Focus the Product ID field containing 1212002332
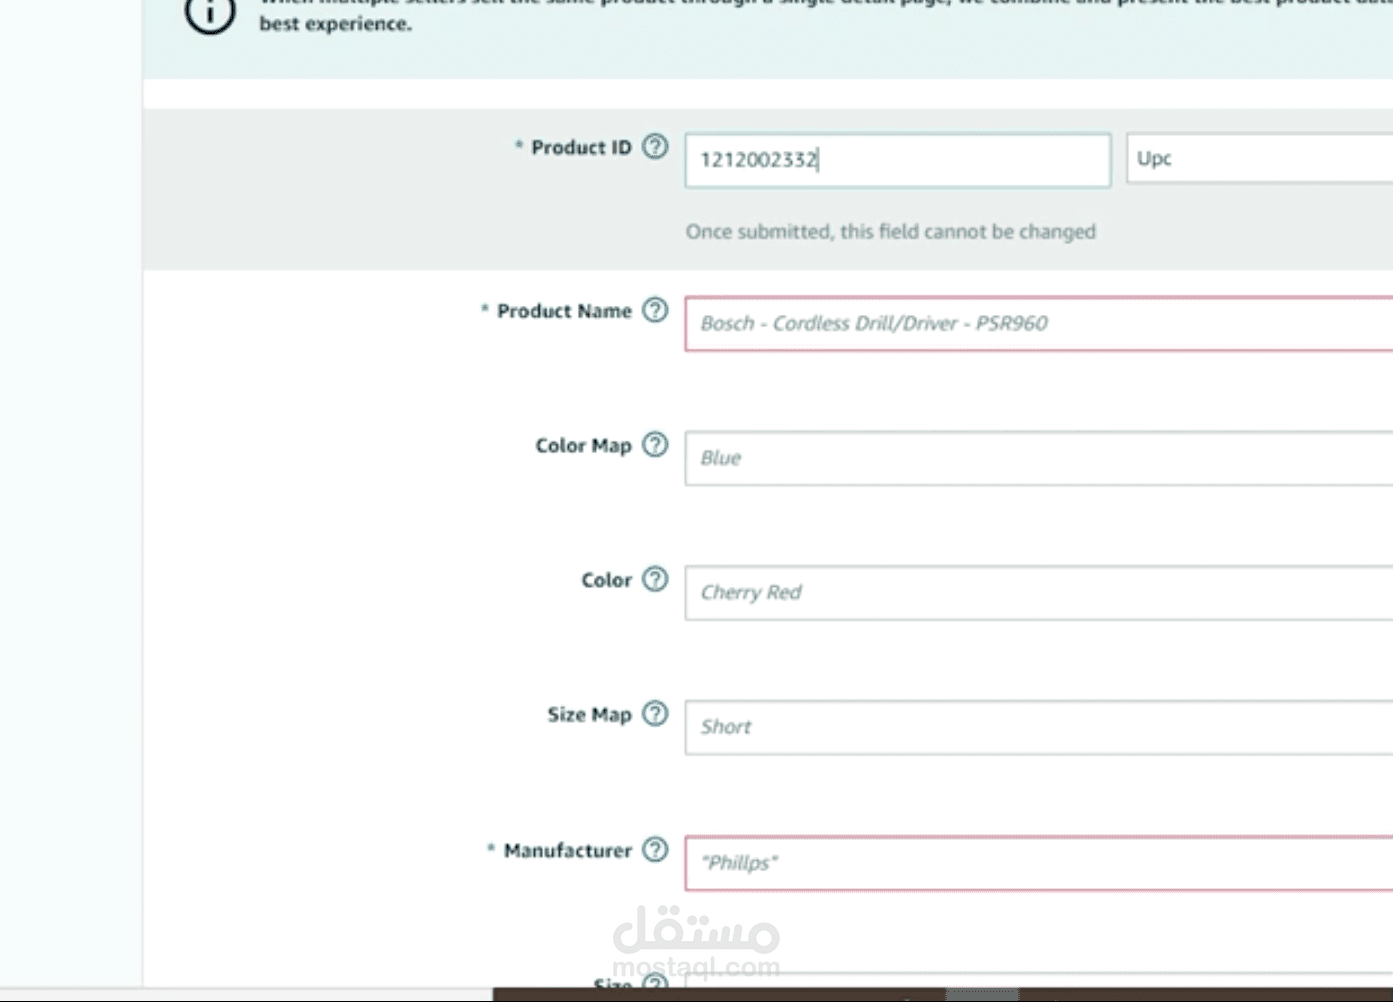This screenshot has width=1393, height=1002. (898, 160)
